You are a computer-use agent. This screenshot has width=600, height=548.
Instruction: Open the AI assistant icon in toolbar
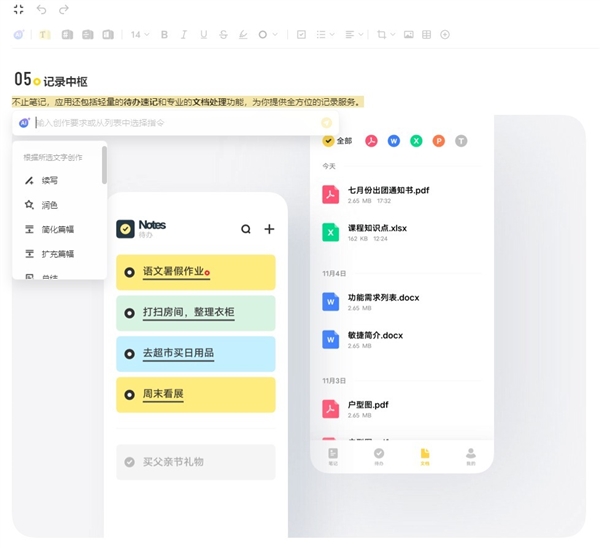click(x=19, y=34)
